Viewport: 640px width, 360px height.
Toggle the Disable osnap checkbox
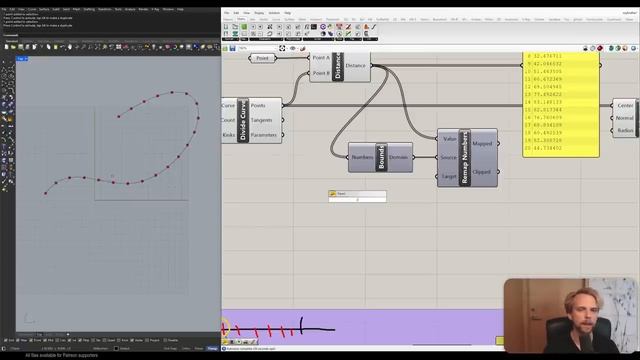click(165, 340)
